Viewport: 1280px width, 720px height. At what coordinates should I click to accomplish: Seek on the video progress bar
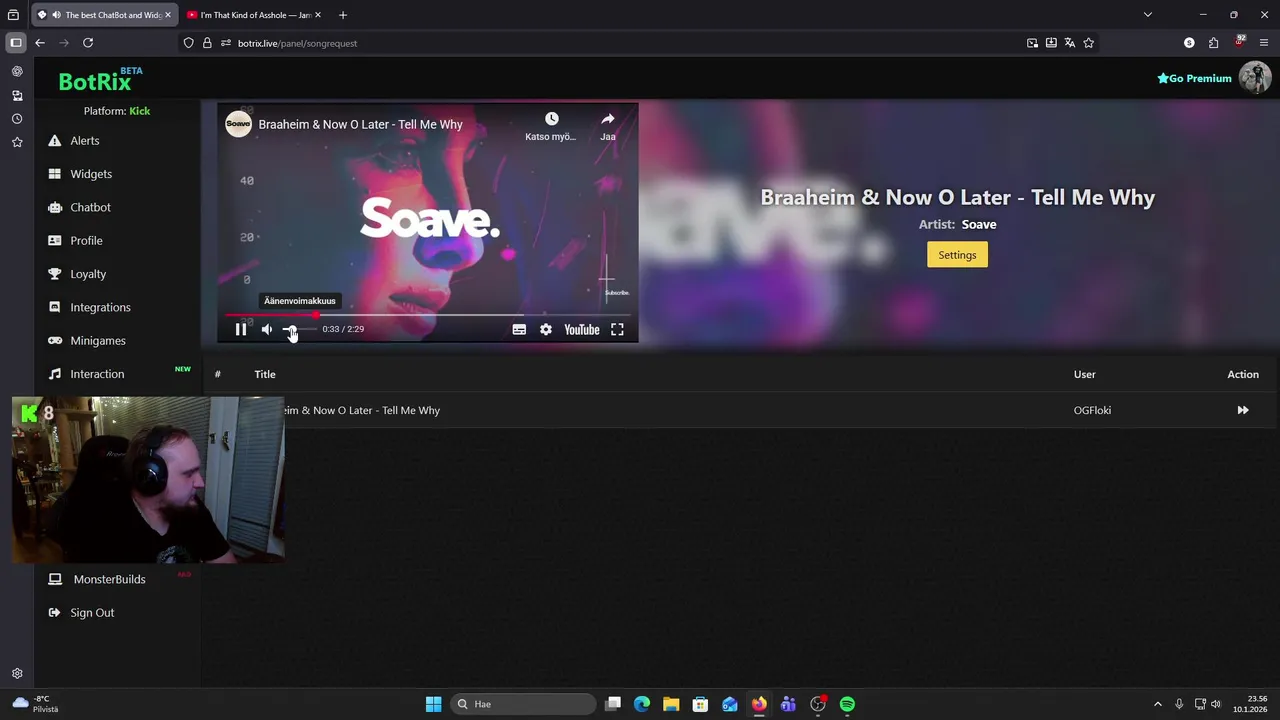(x=428, y=315)
